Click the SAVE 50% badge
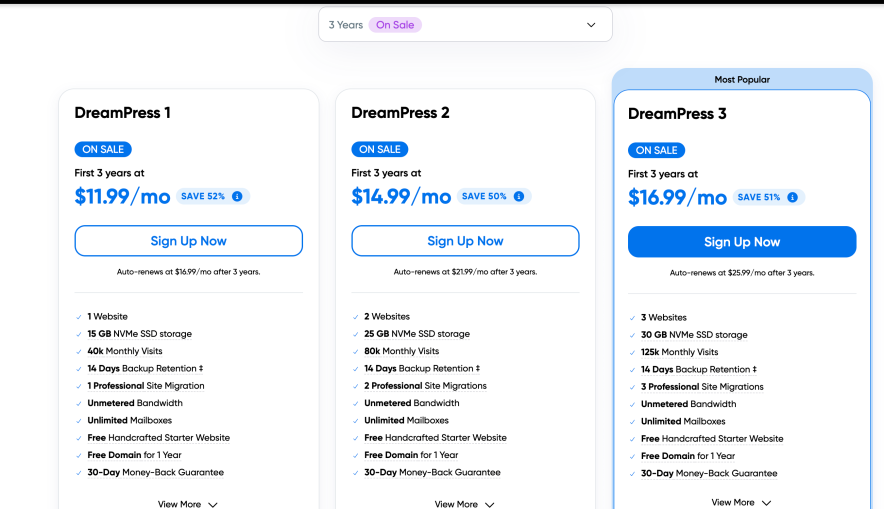Viewport: 884px width, 509px height. [494, 196]
